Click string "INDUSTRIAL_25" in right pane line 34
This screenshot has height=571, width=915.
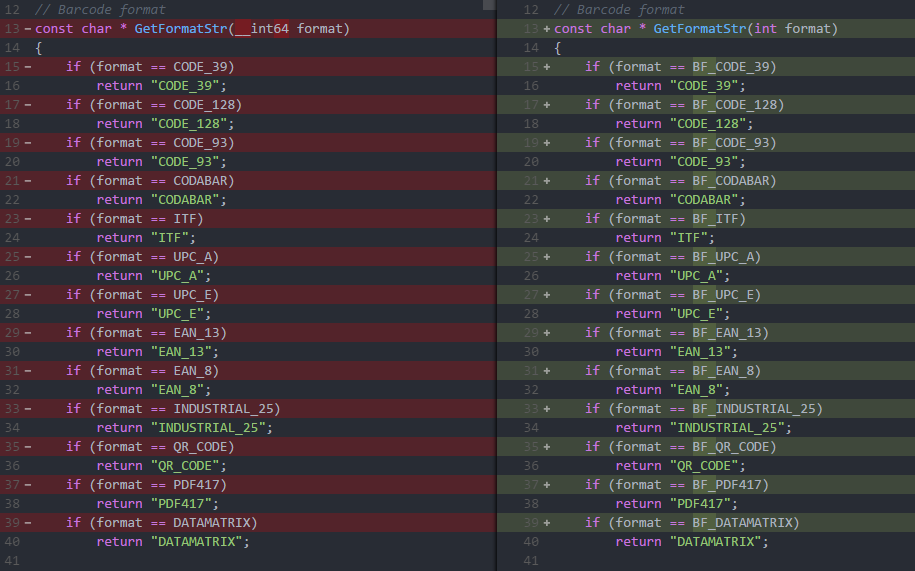[x=727, y=428]
